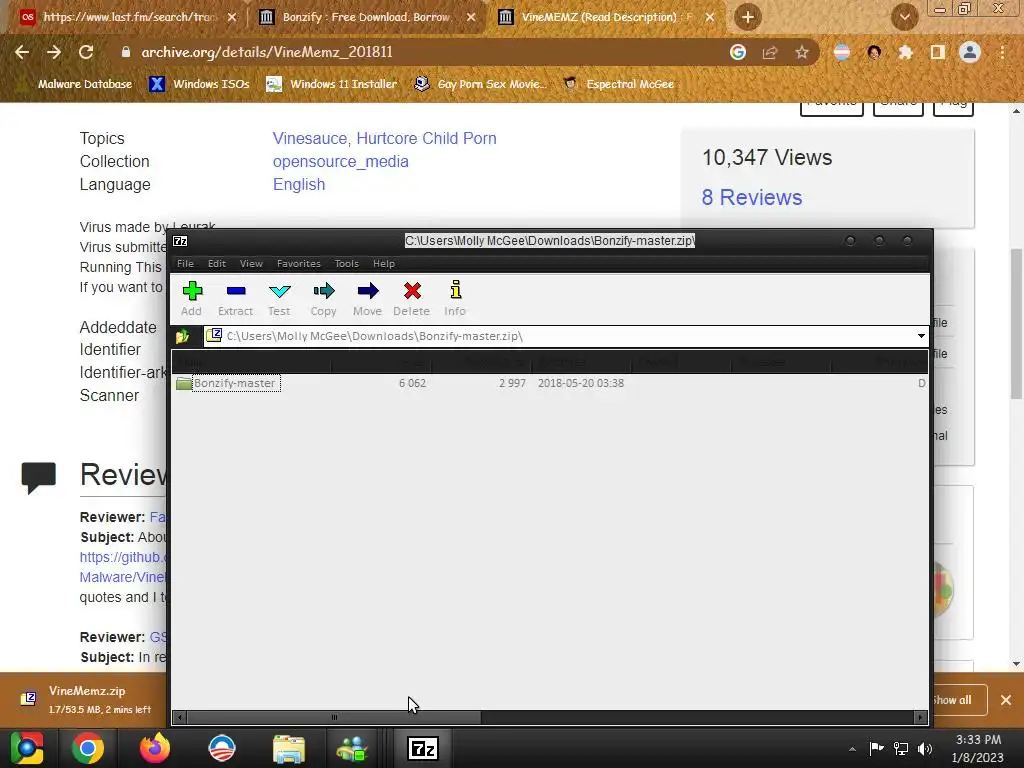Screen dimensions: 1024x768
Task: Click the Chrome address bar URL
Action: pyautogui.click(x=267, y=52)
